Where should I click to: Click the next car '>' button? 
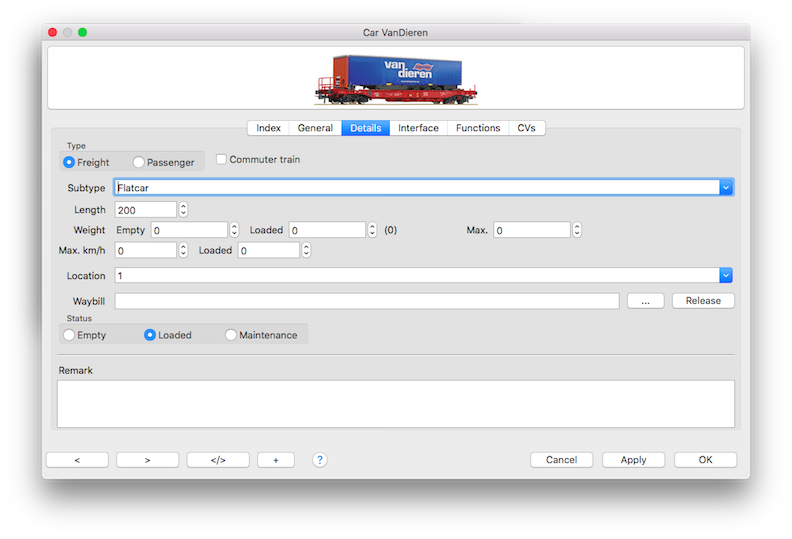point(147,460)
